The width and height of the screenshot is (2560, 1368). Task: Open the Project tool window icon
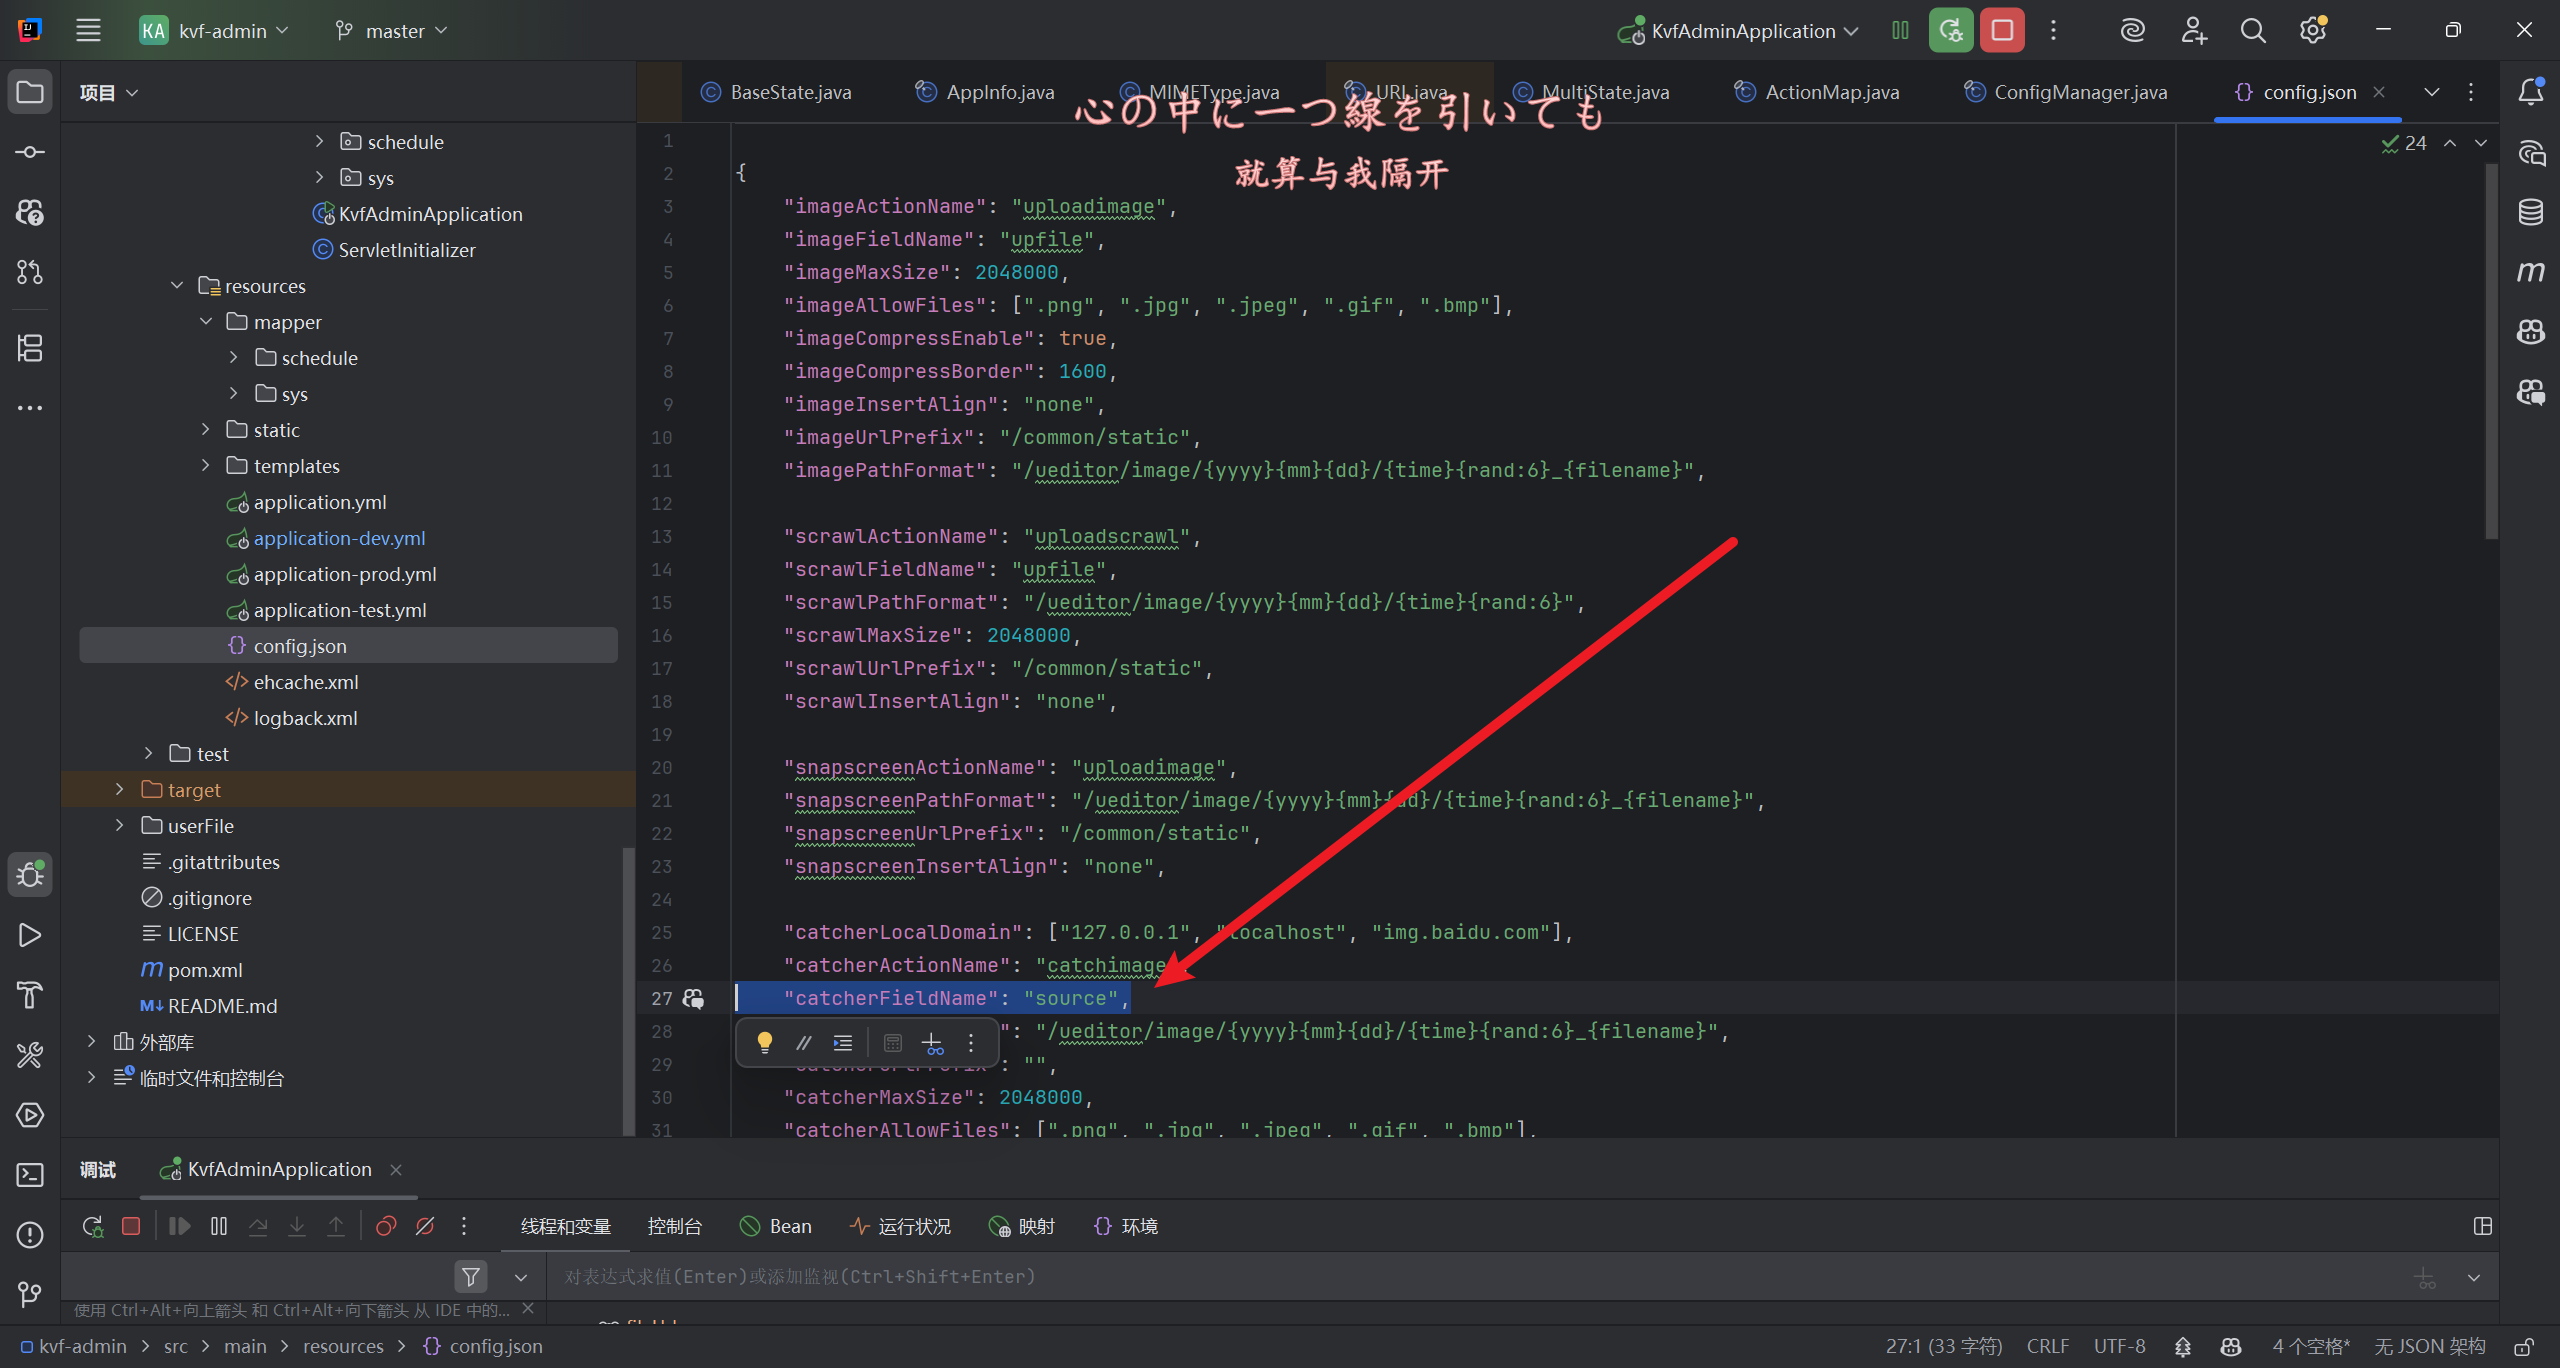[x=30, y=92]
